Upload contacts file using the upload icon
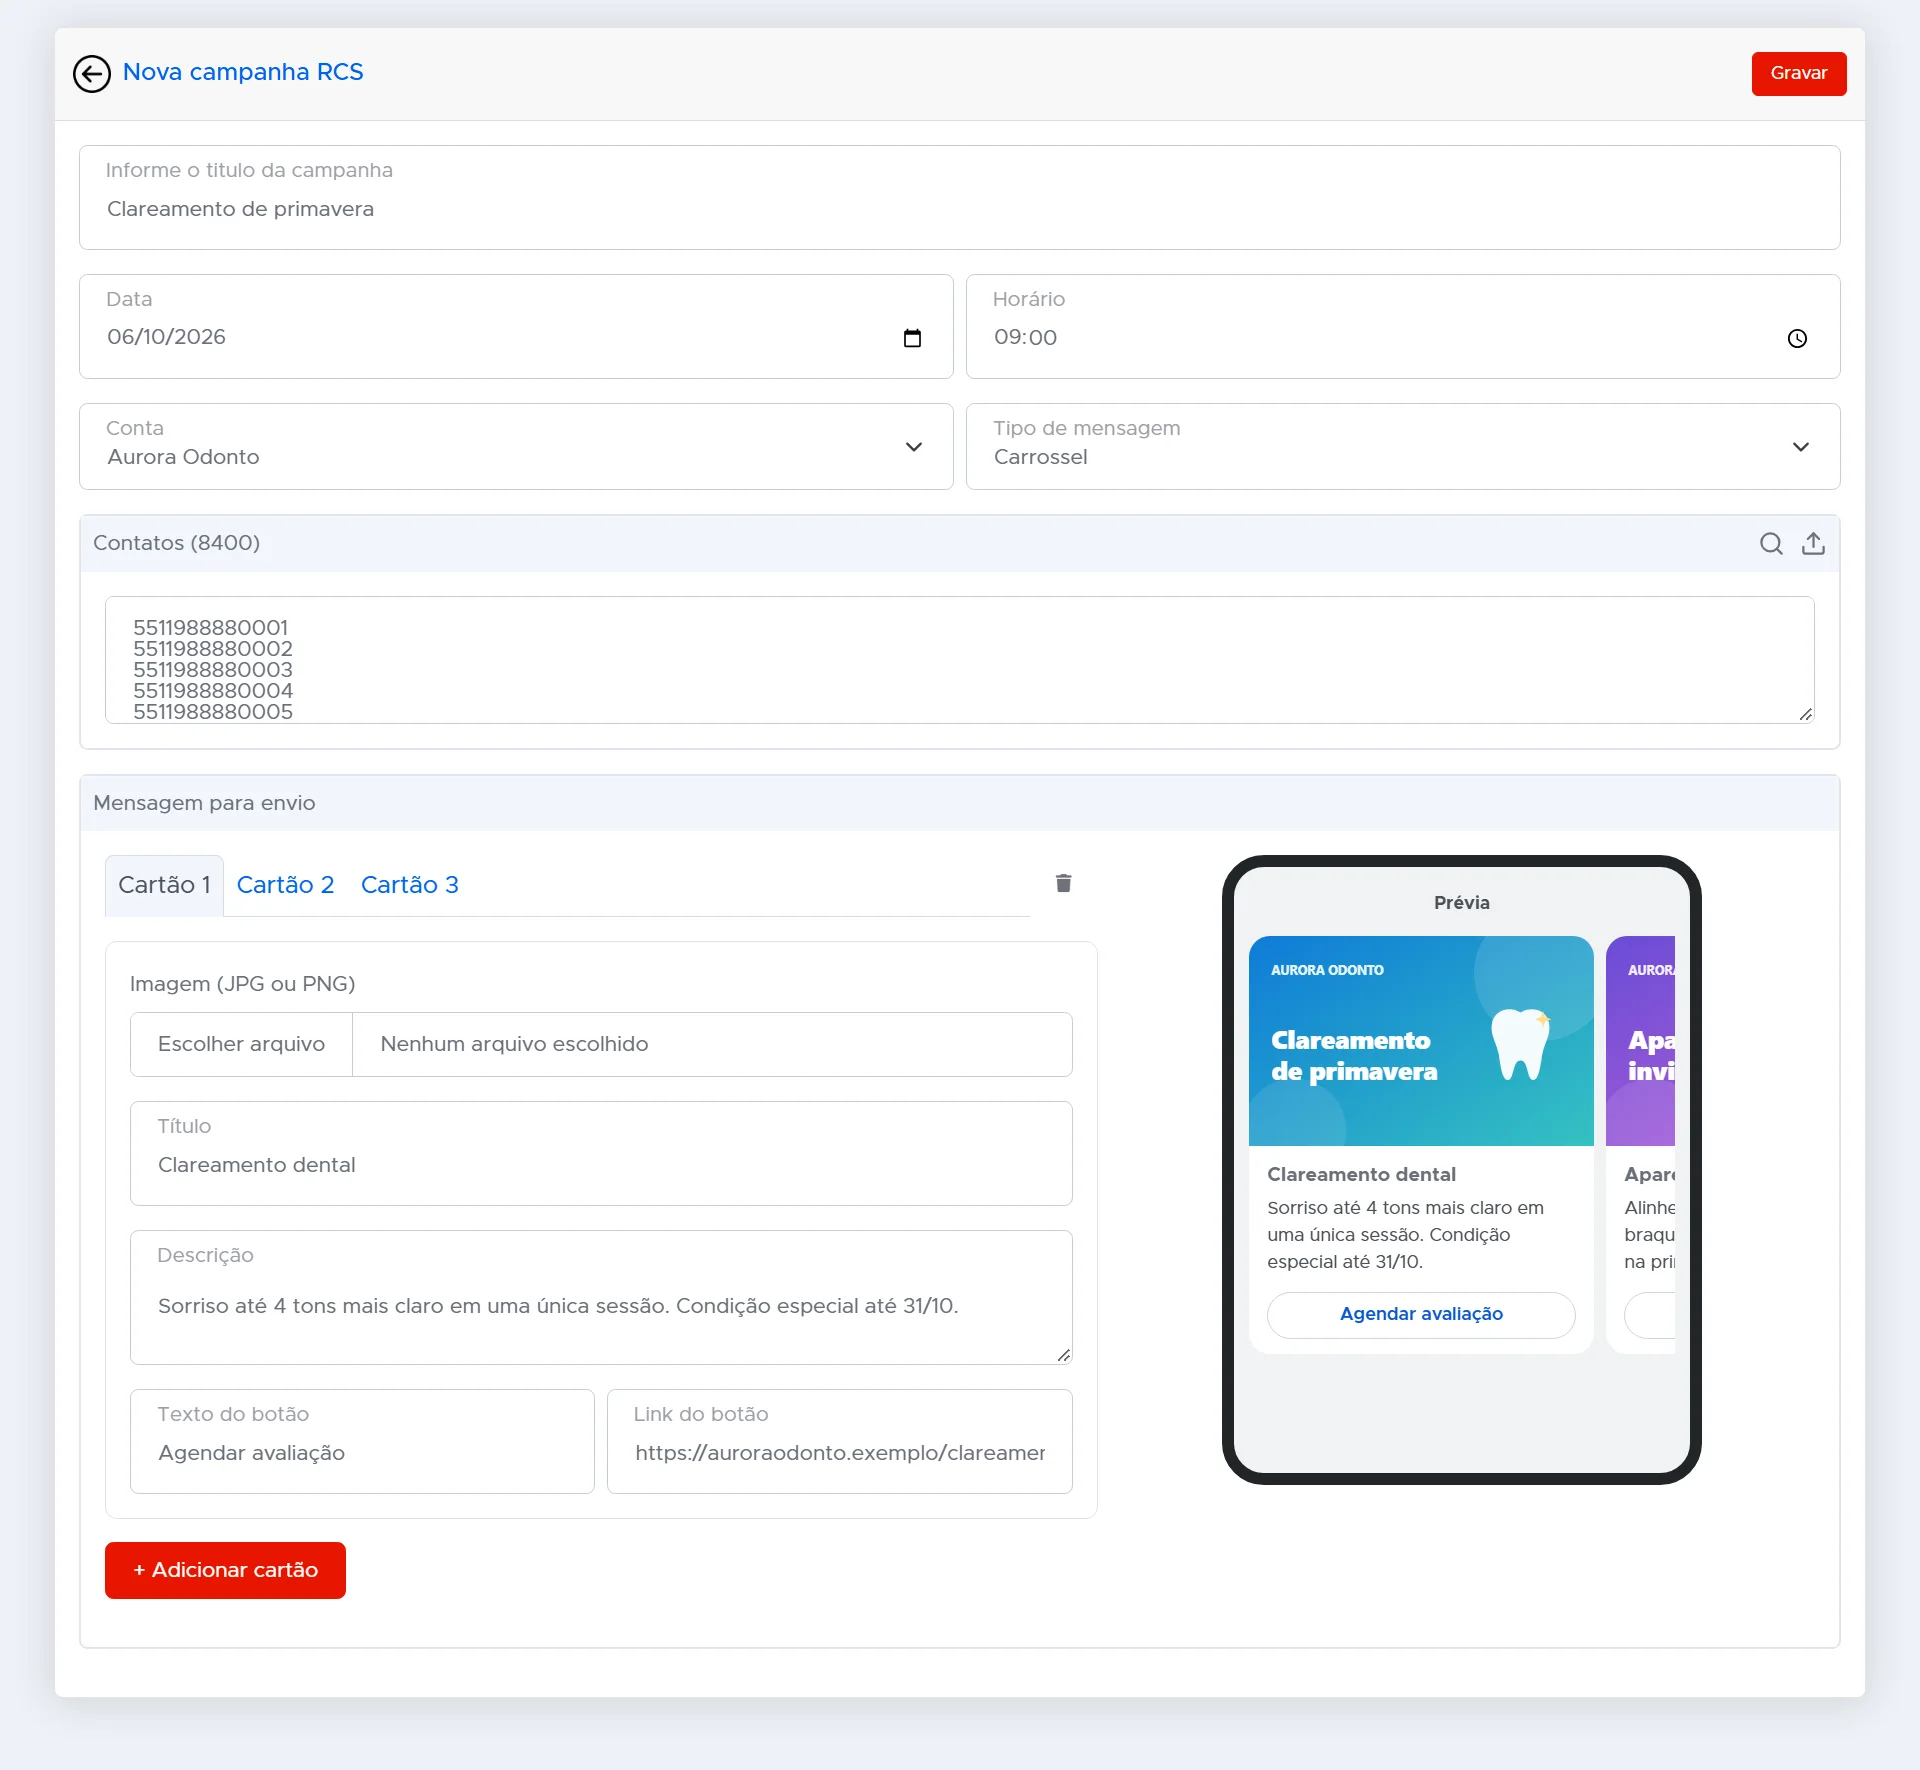This screenshot has height=1770, width=1920. pyautogui.click(x=1813, y=543)
